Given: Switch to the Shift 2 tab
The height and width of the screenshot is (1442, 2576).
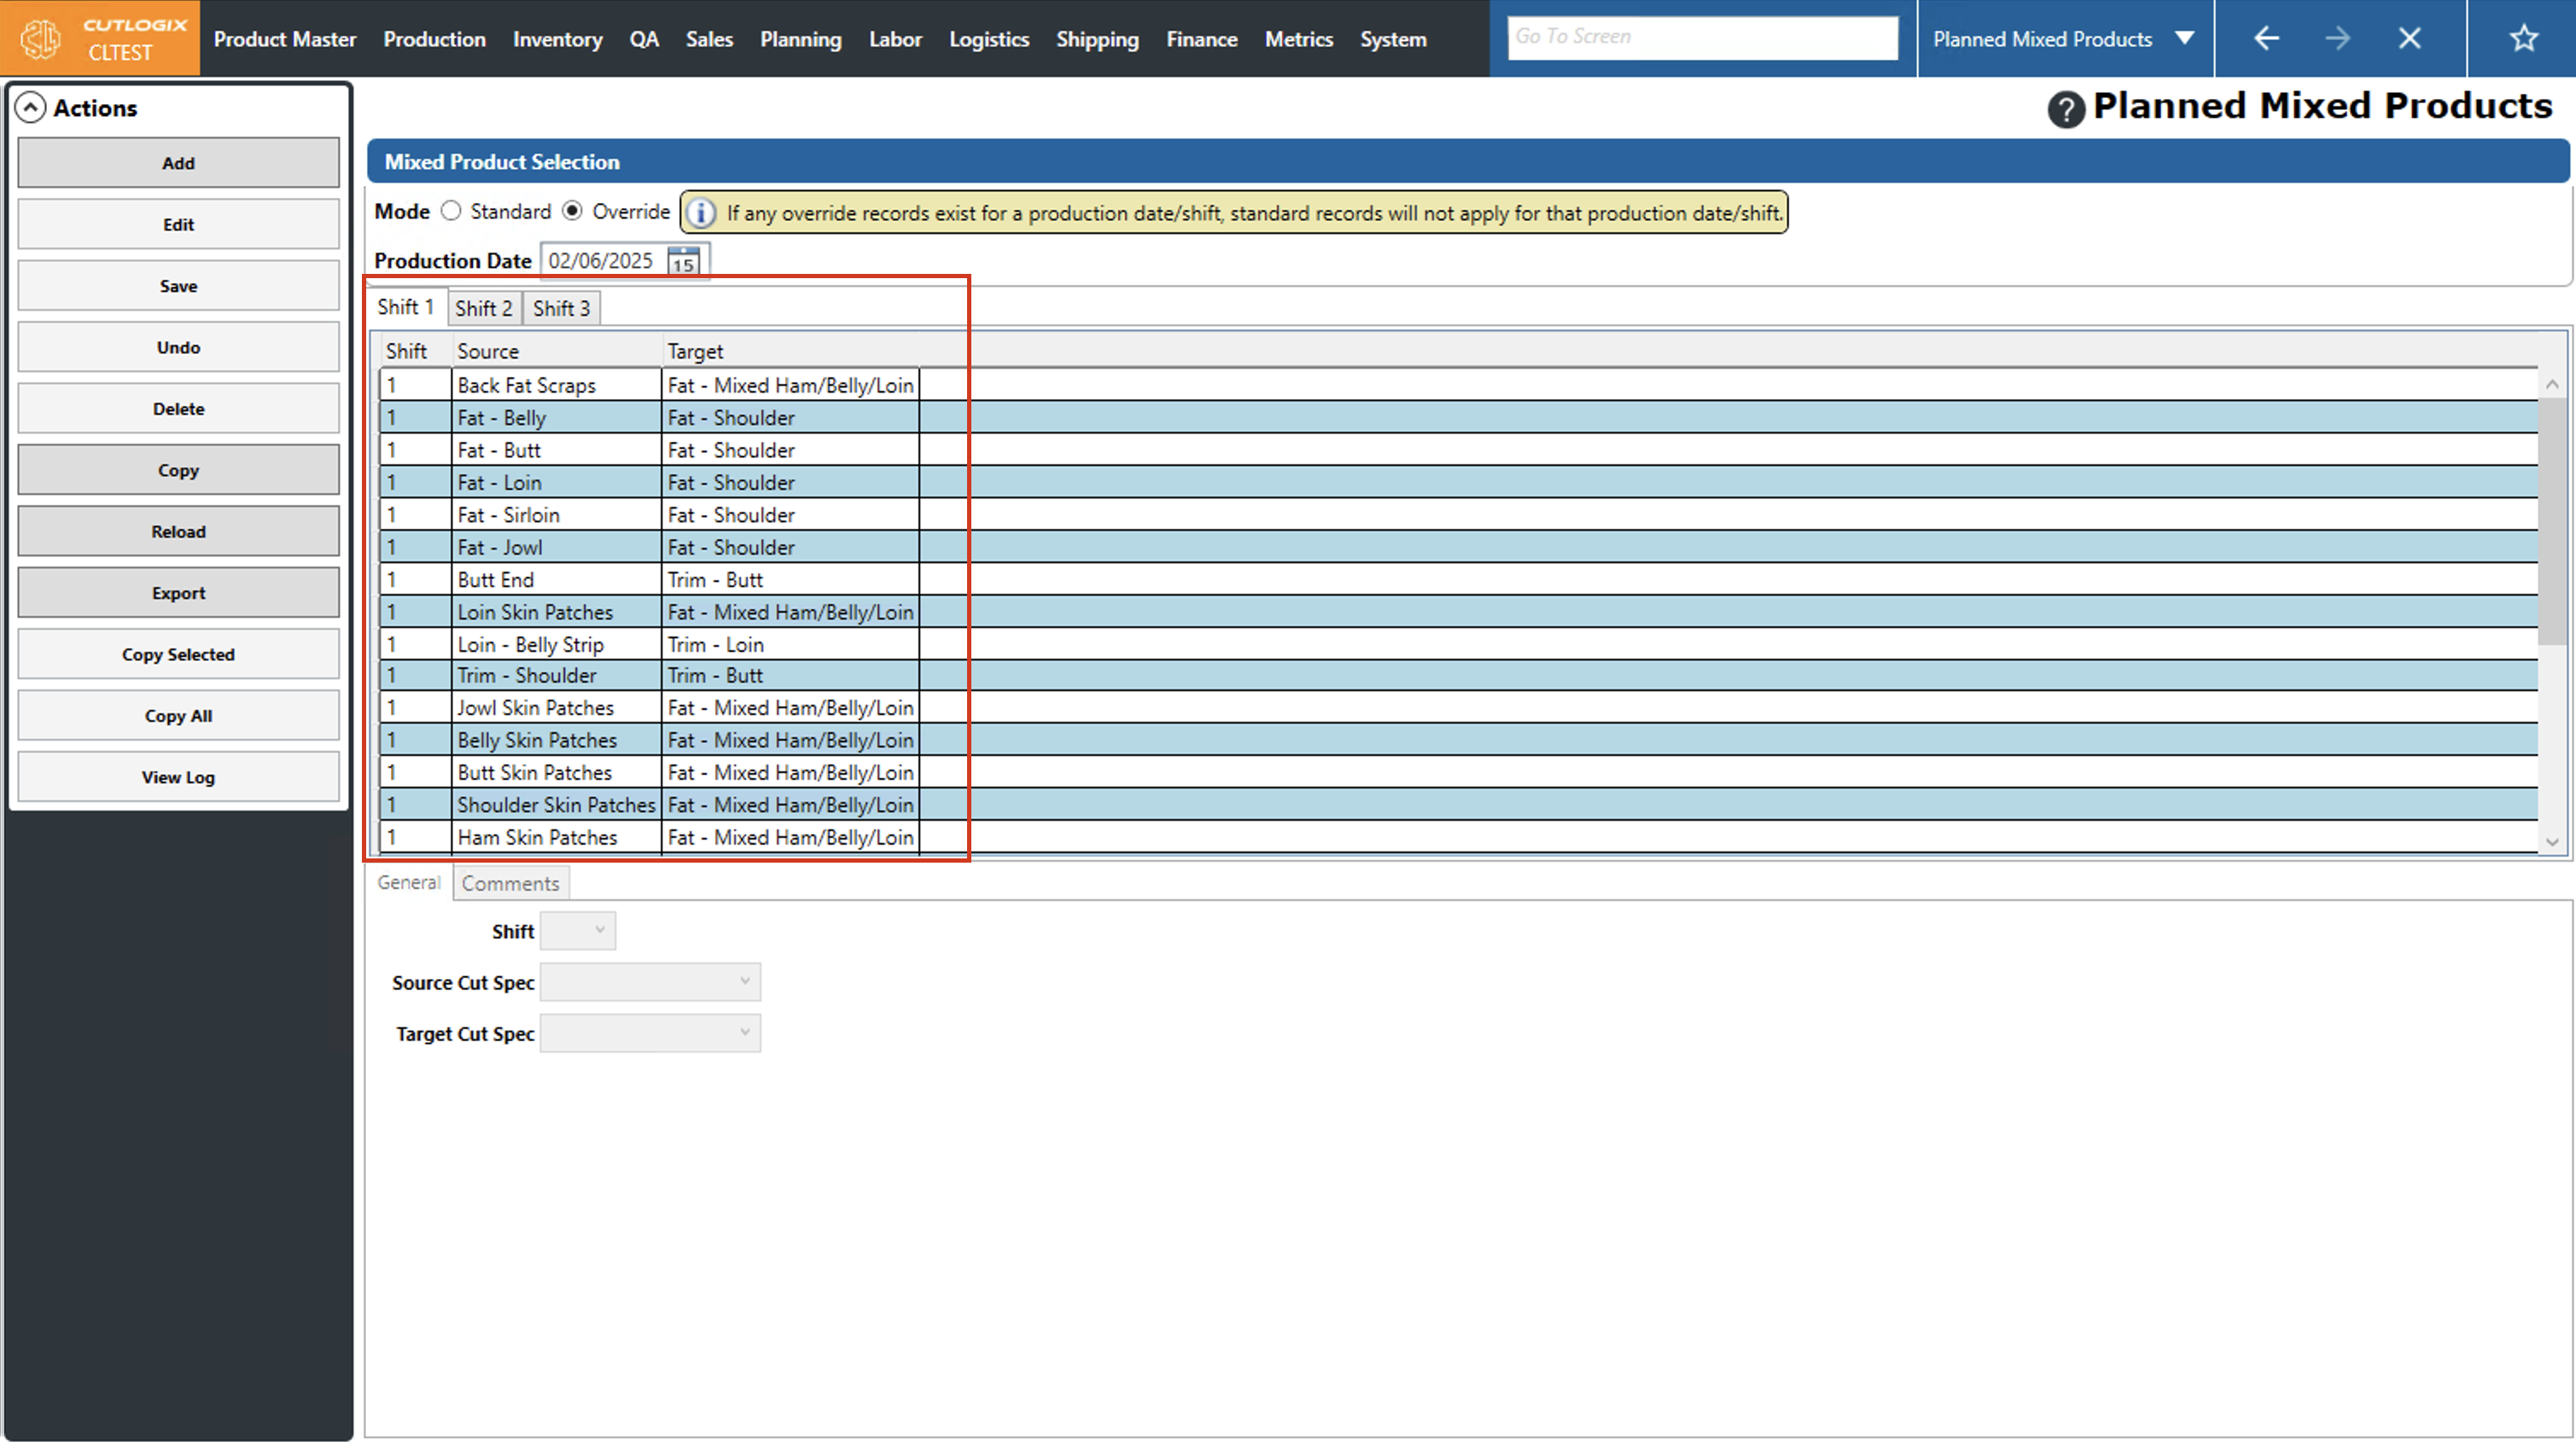Looking at the screenshot, I should tap(484, 308).
